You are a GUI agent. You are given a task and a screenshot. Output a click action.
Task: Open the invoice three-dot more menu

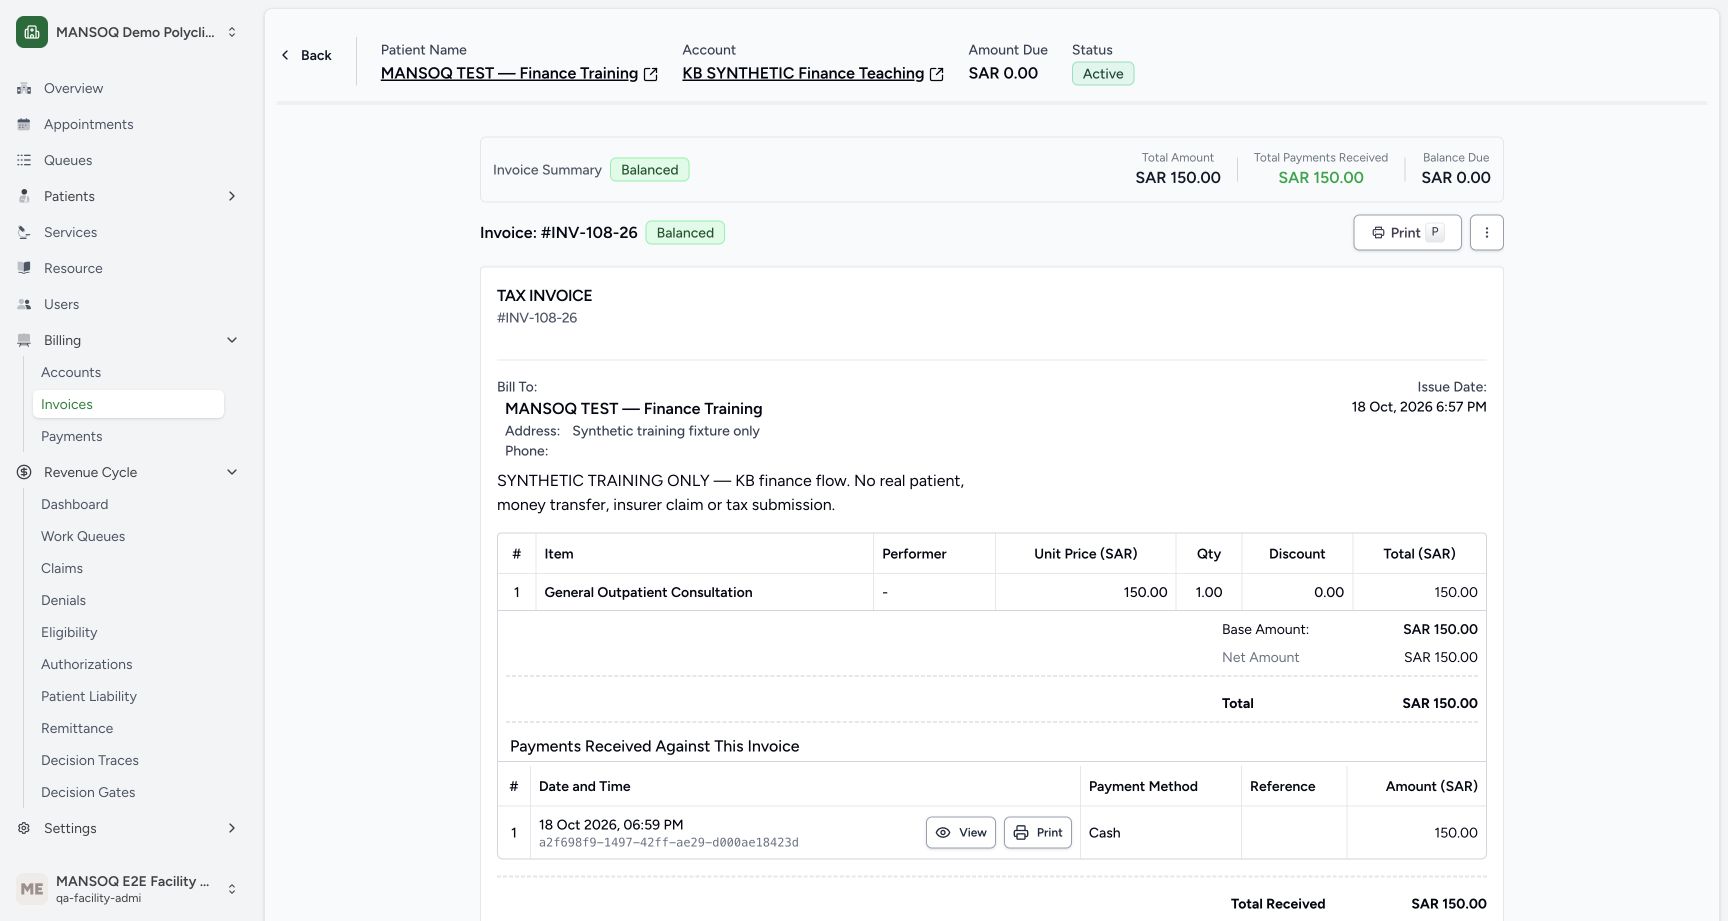click(1487, 233)
